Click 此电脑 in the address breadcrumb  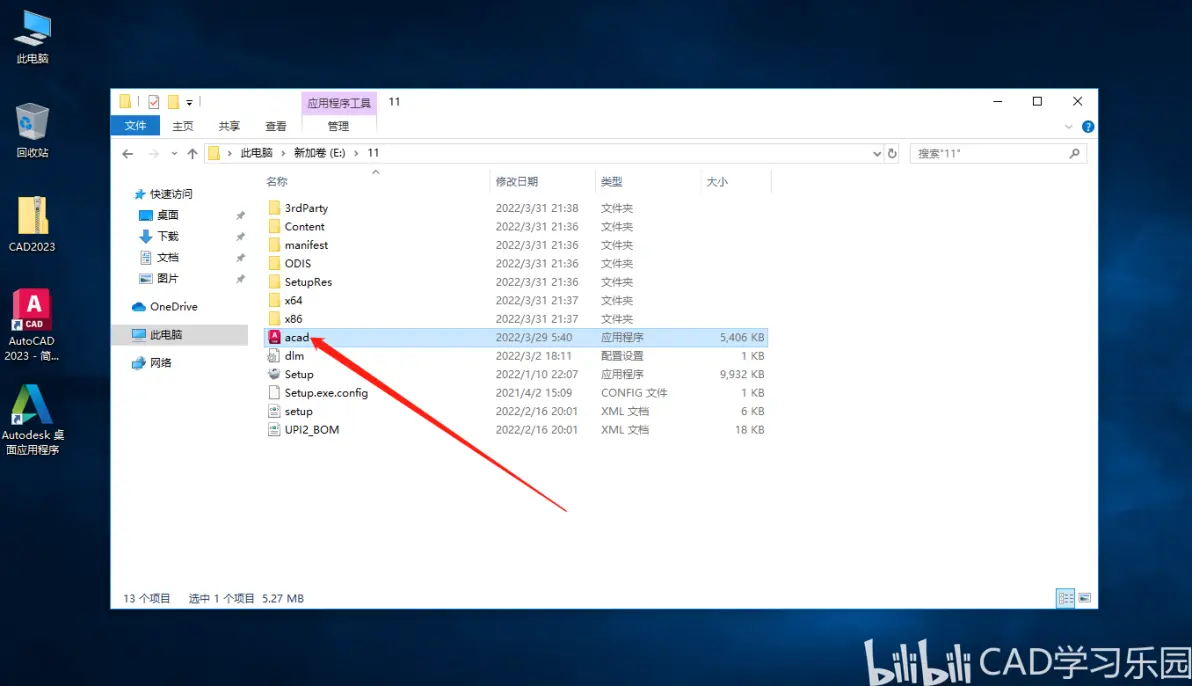point(256,154)
